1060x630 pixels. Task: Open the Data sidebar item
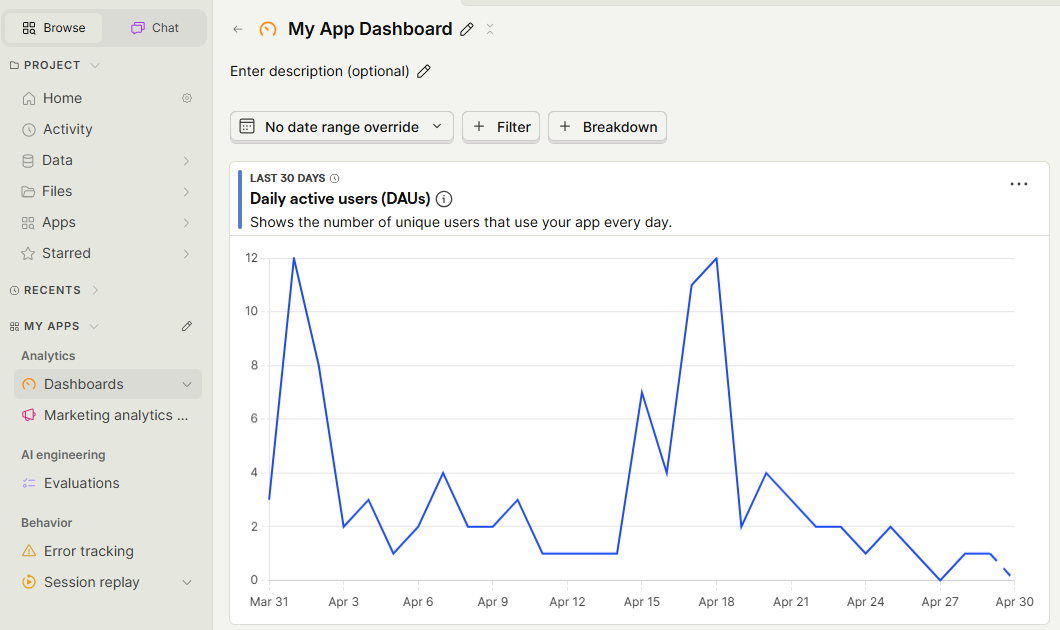pos(57,160)
